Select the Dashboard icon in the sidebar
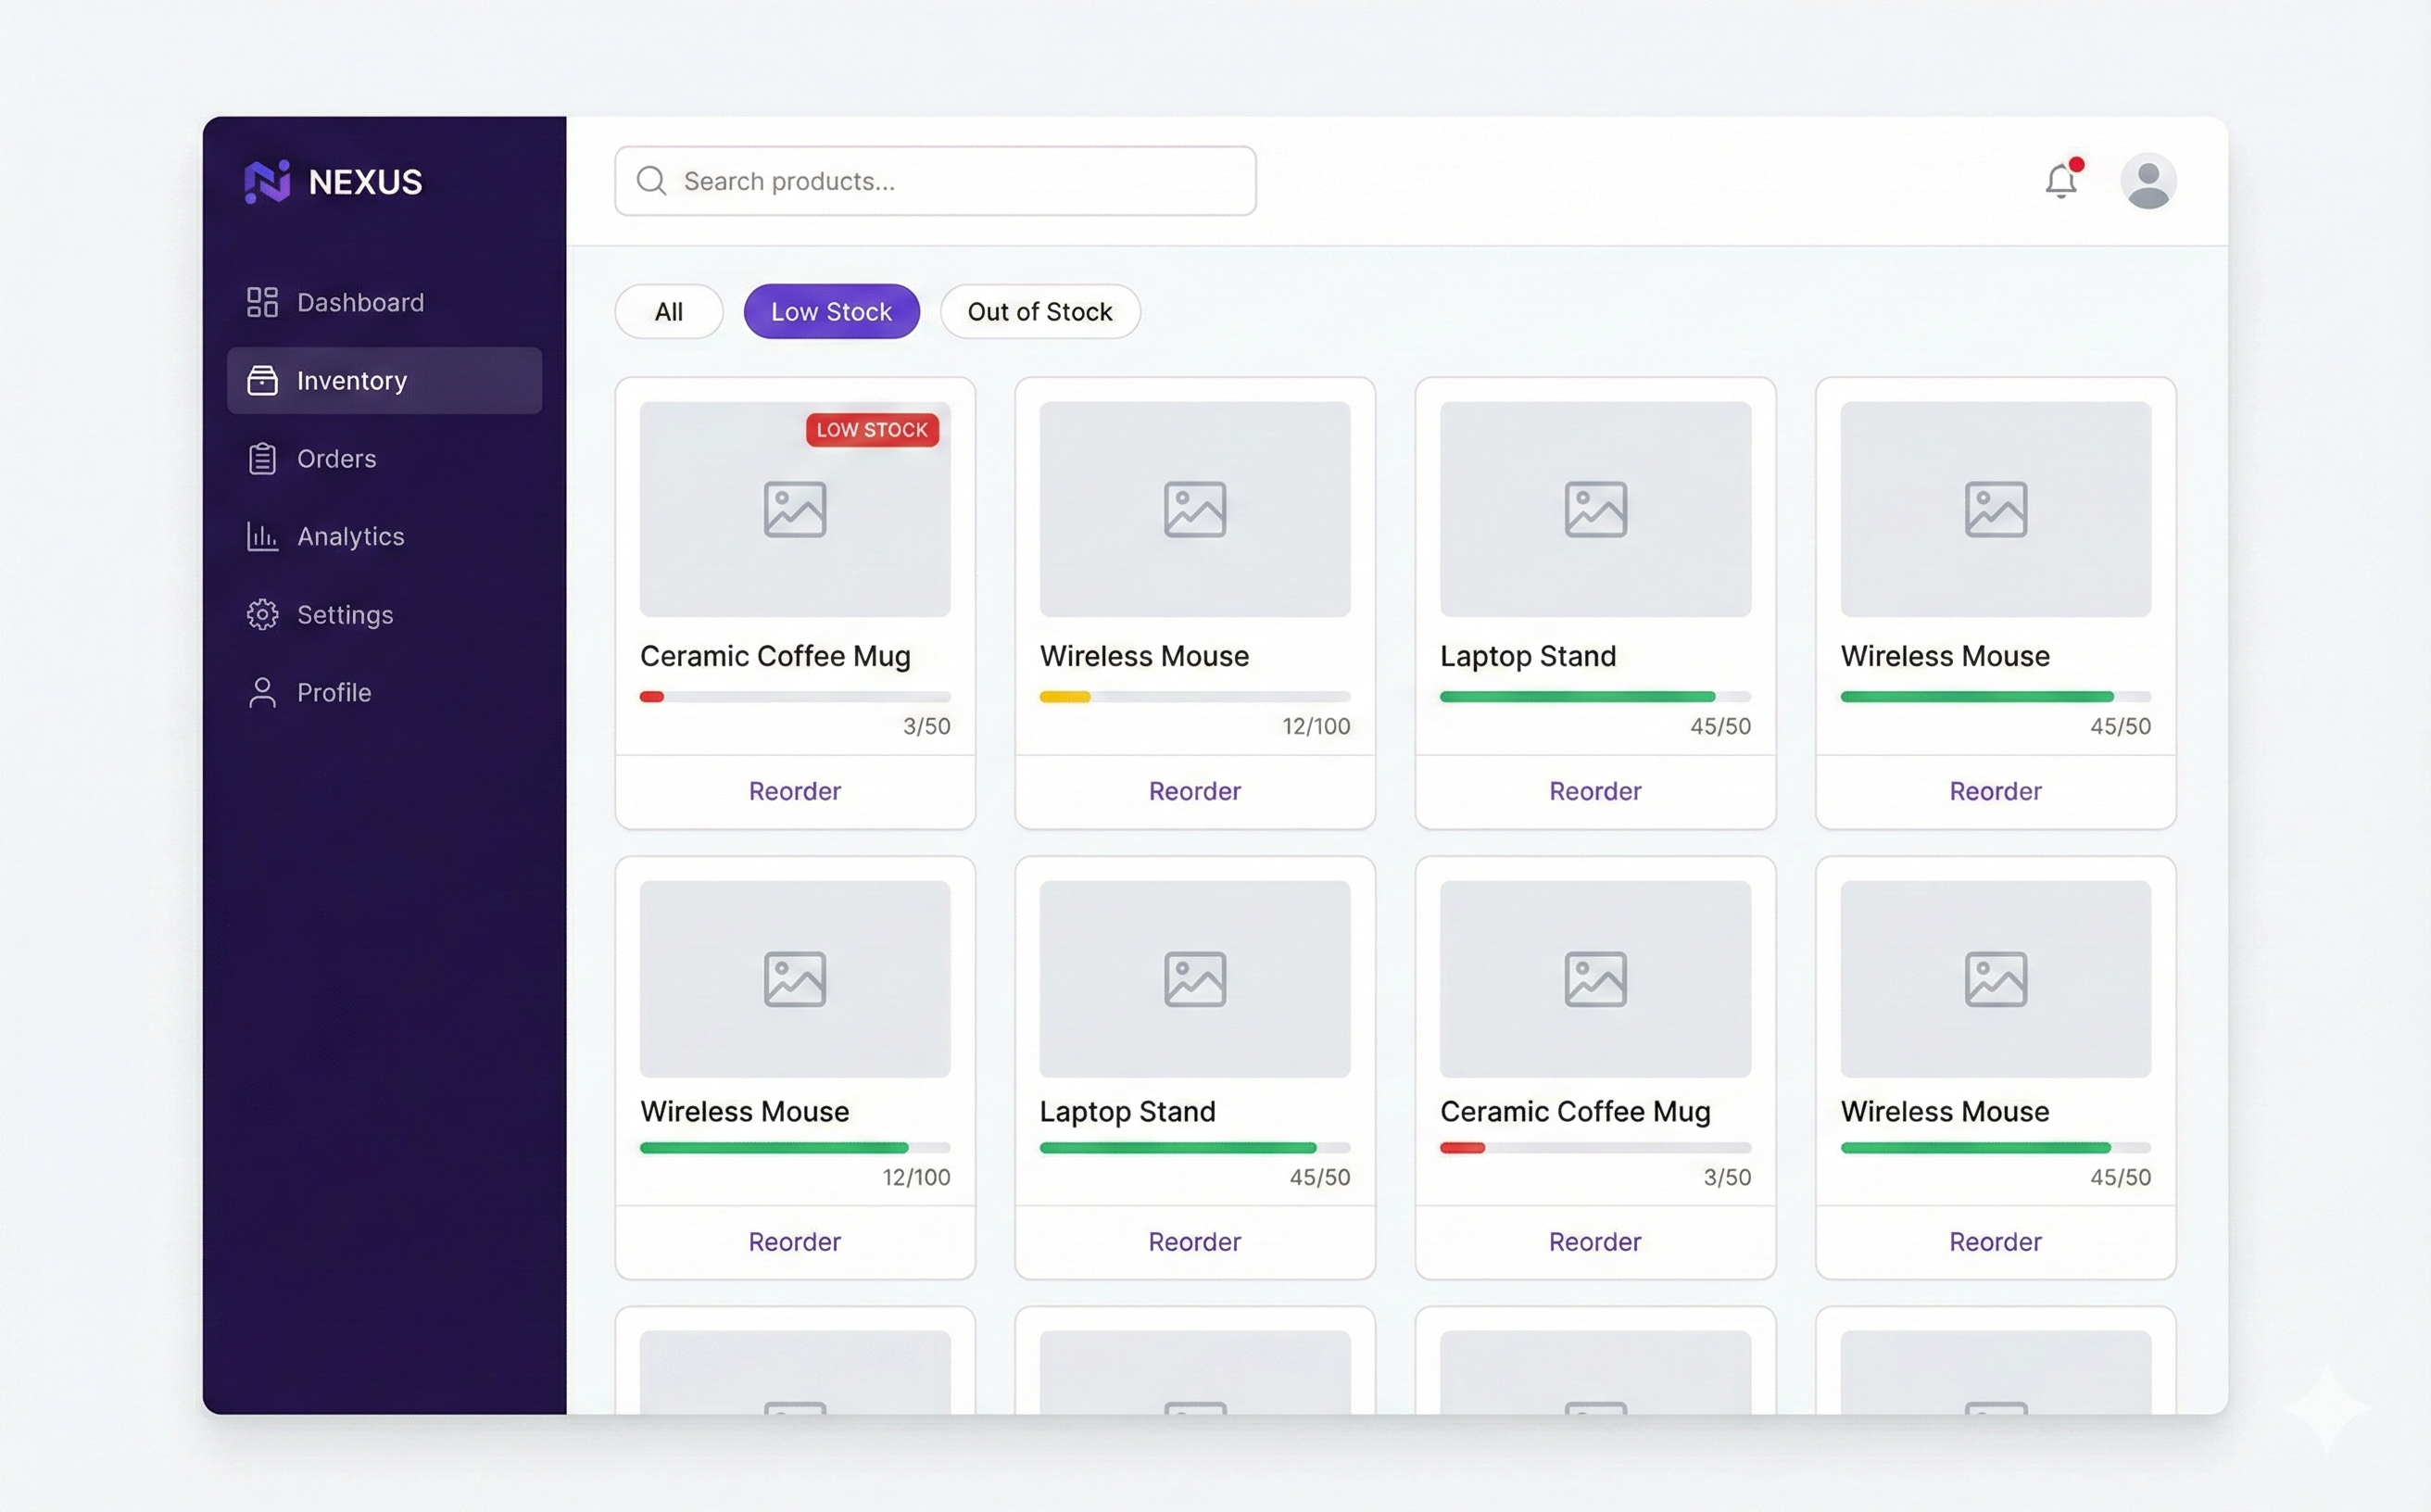Image resolution: width=2431 pixels, height=1512 pixels. click(x=262, y=301)
